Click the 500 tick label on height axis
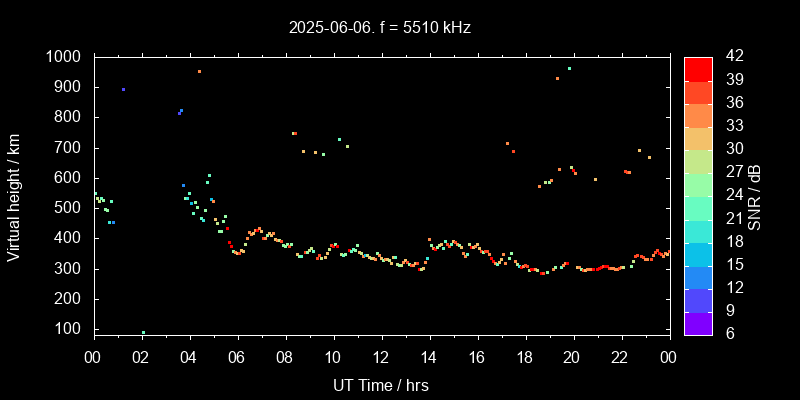 69,208
